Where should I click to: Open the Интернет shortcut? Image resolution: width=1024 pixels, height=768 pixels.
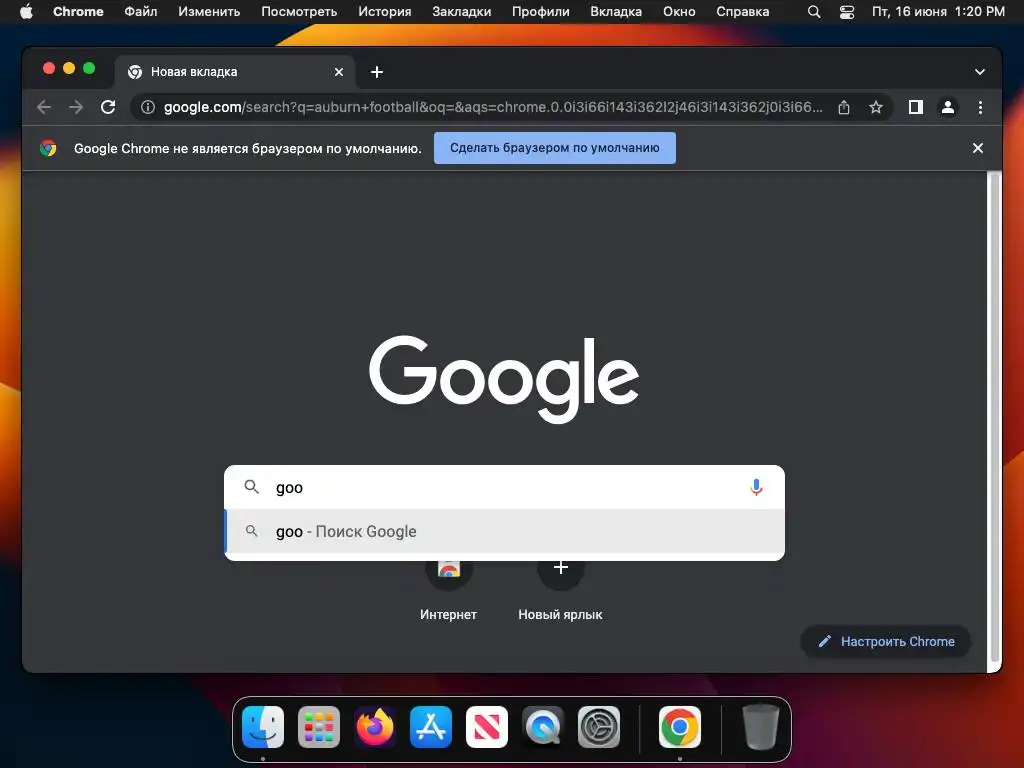point(448,588)
